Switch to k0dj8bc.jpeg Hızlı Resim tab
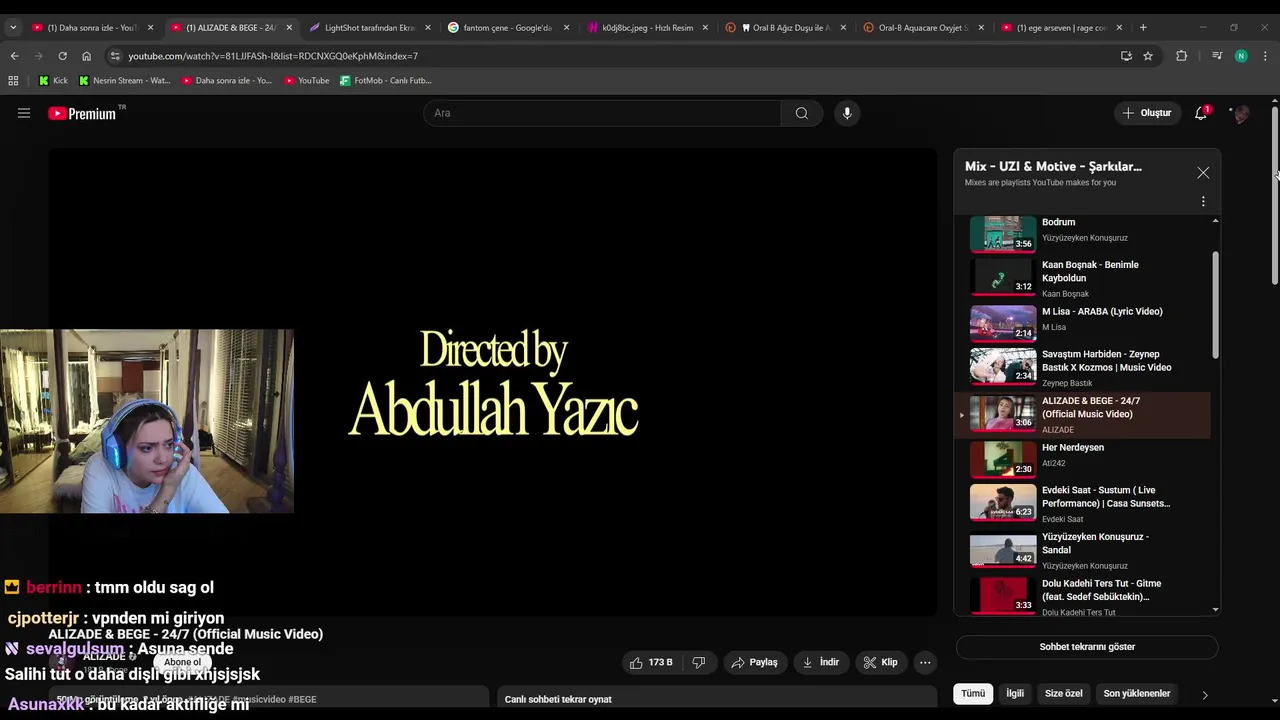 tap(646, 28)
